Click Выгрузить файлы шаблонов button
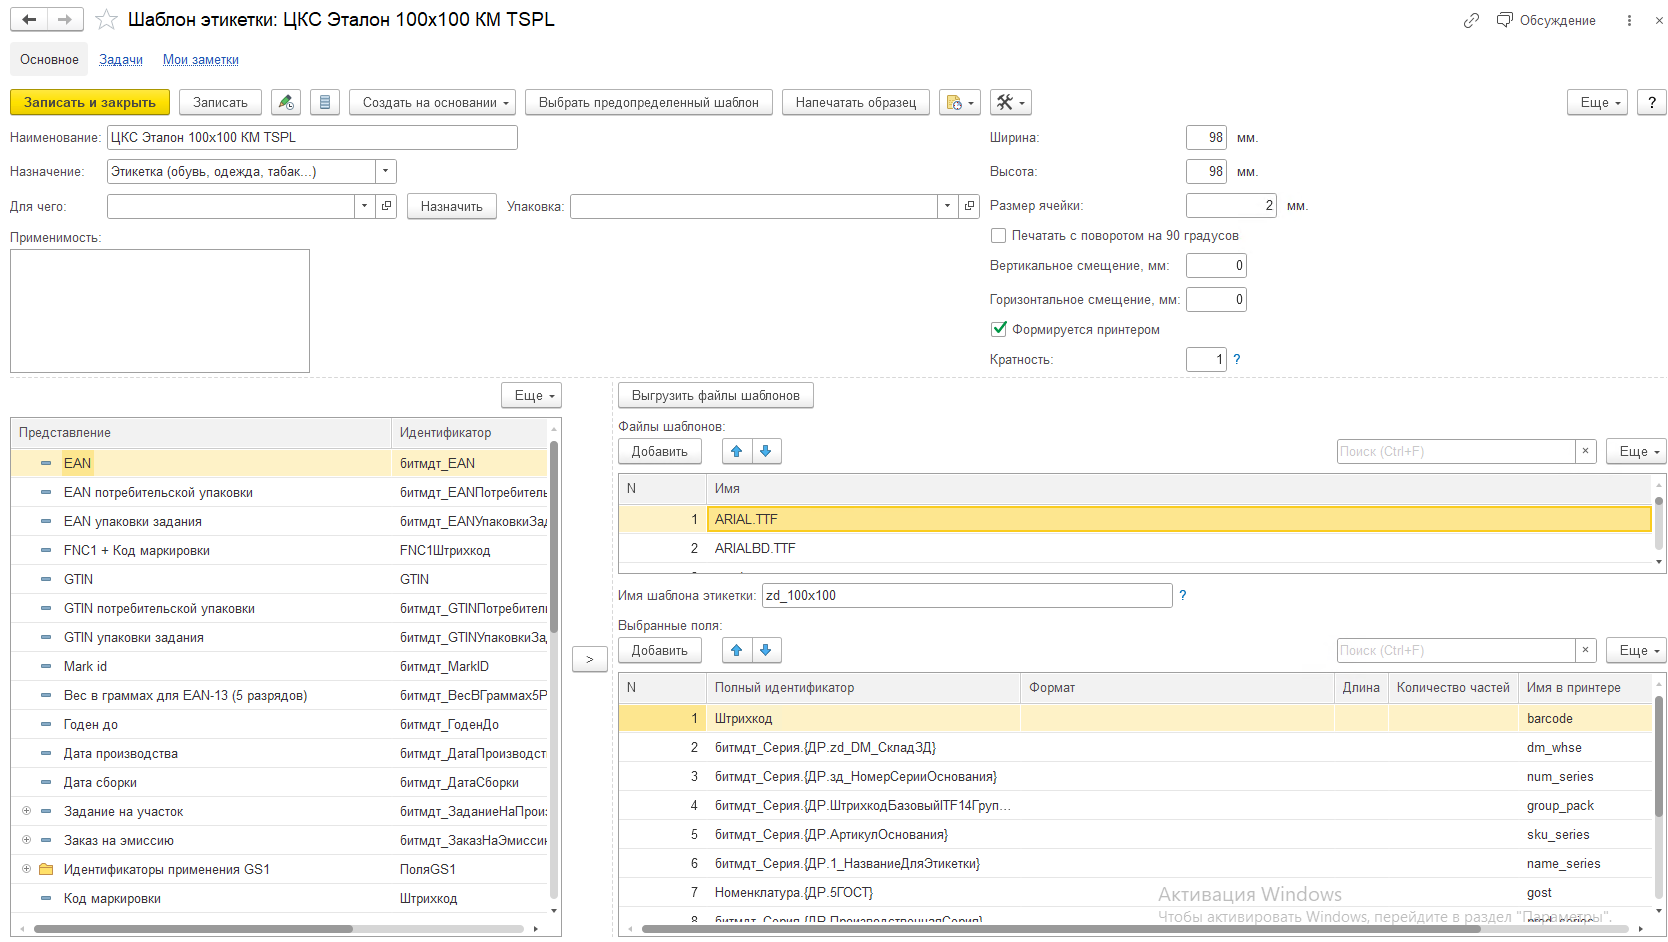Viewport: 1668px width, 942px height. (716, 395)
